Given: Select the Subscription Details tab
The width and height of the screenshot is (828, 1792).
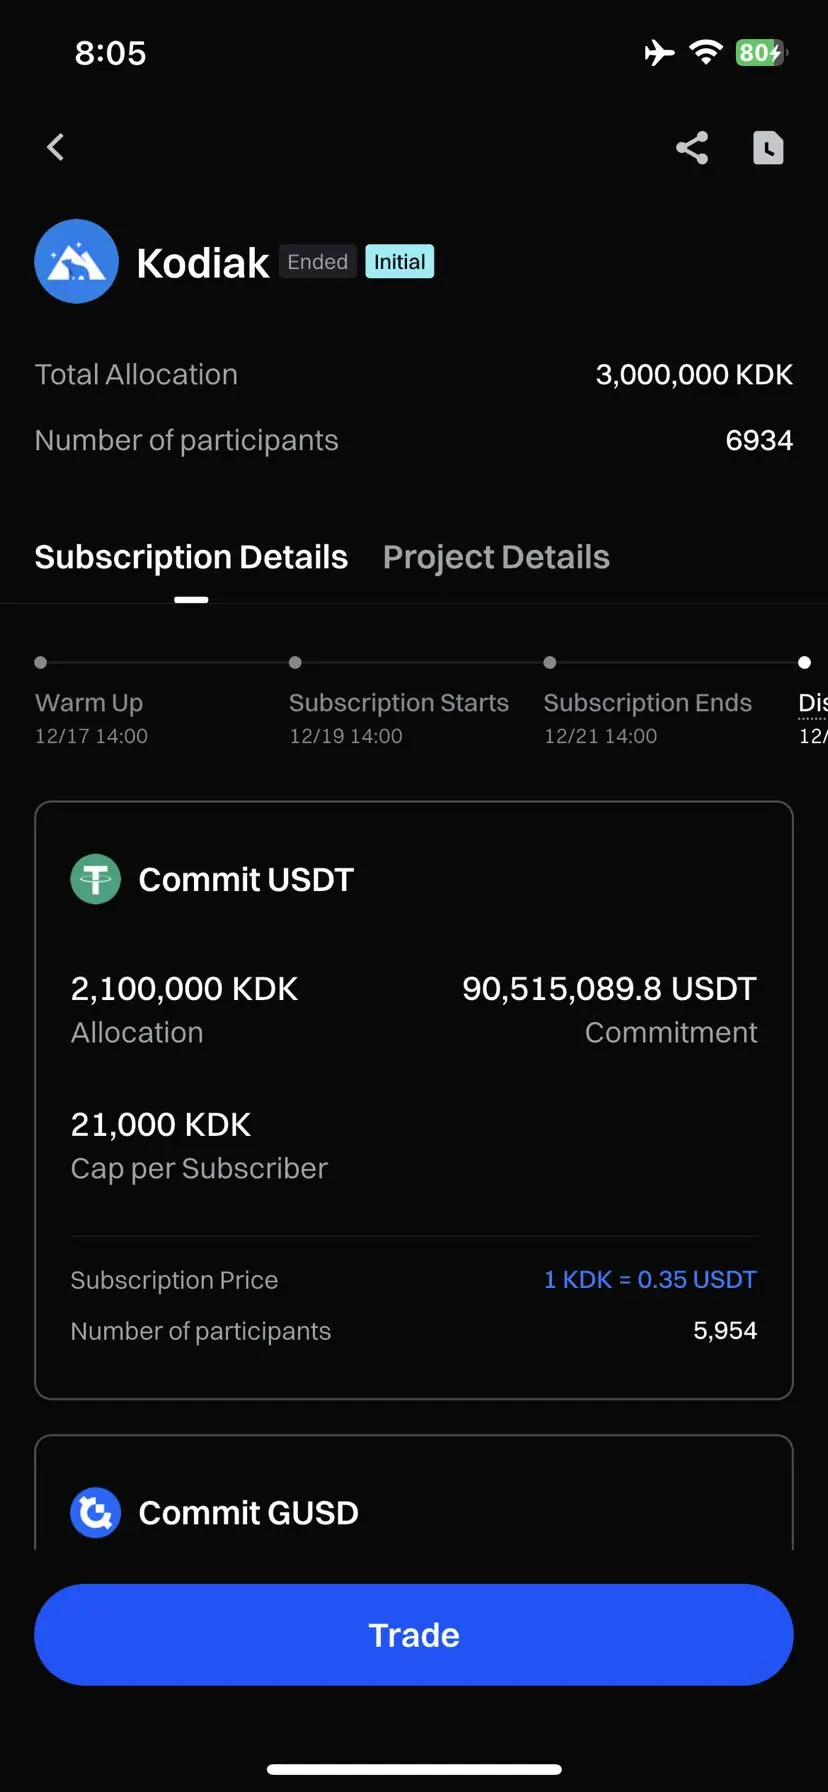Looking at the screenshot, I should coord(191,557).
